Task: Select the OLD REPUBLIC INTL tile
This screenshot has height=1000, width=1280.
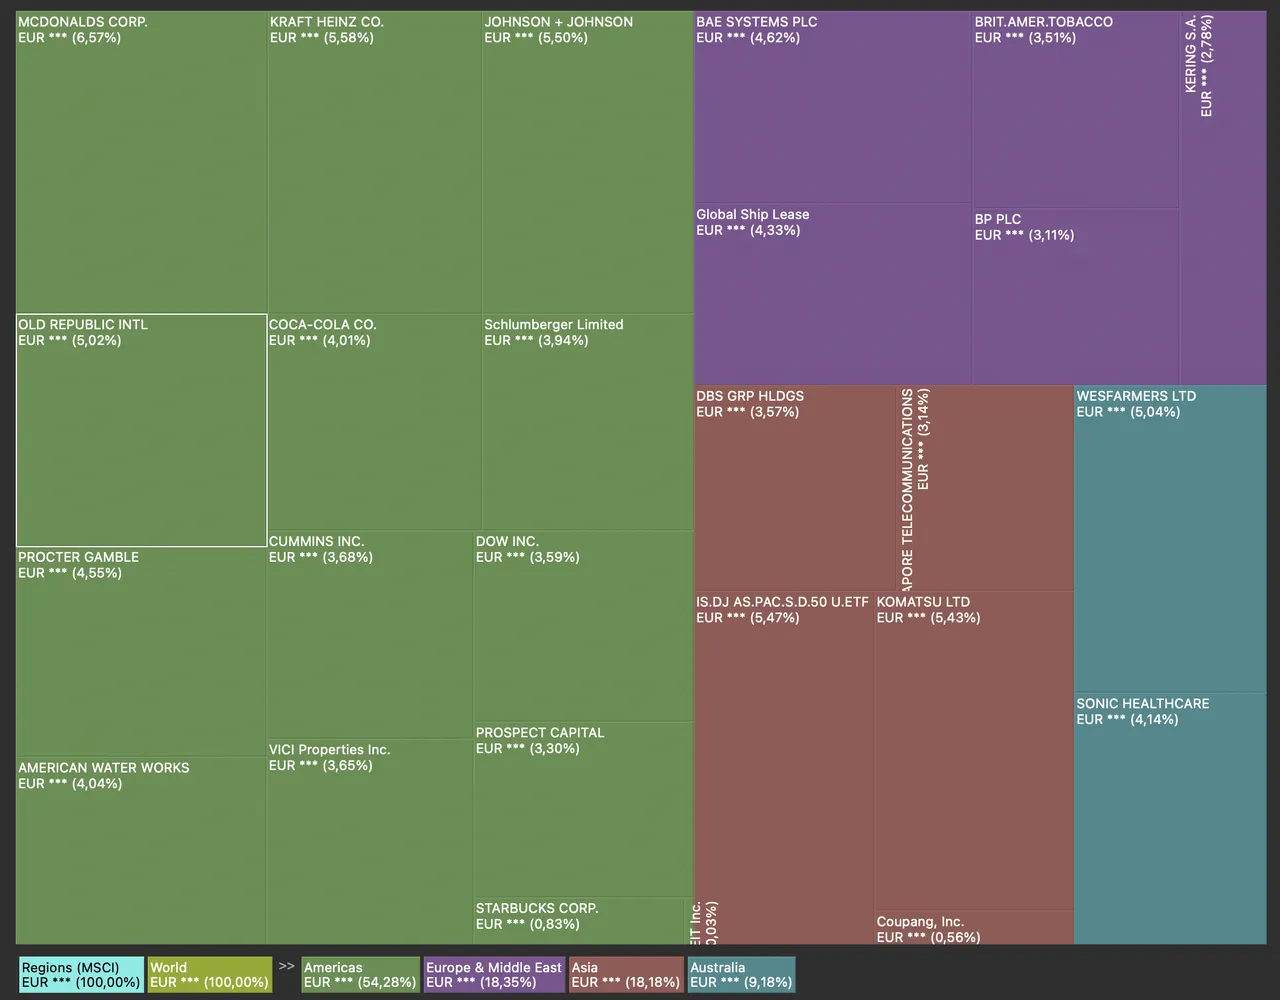Action: 141,430
